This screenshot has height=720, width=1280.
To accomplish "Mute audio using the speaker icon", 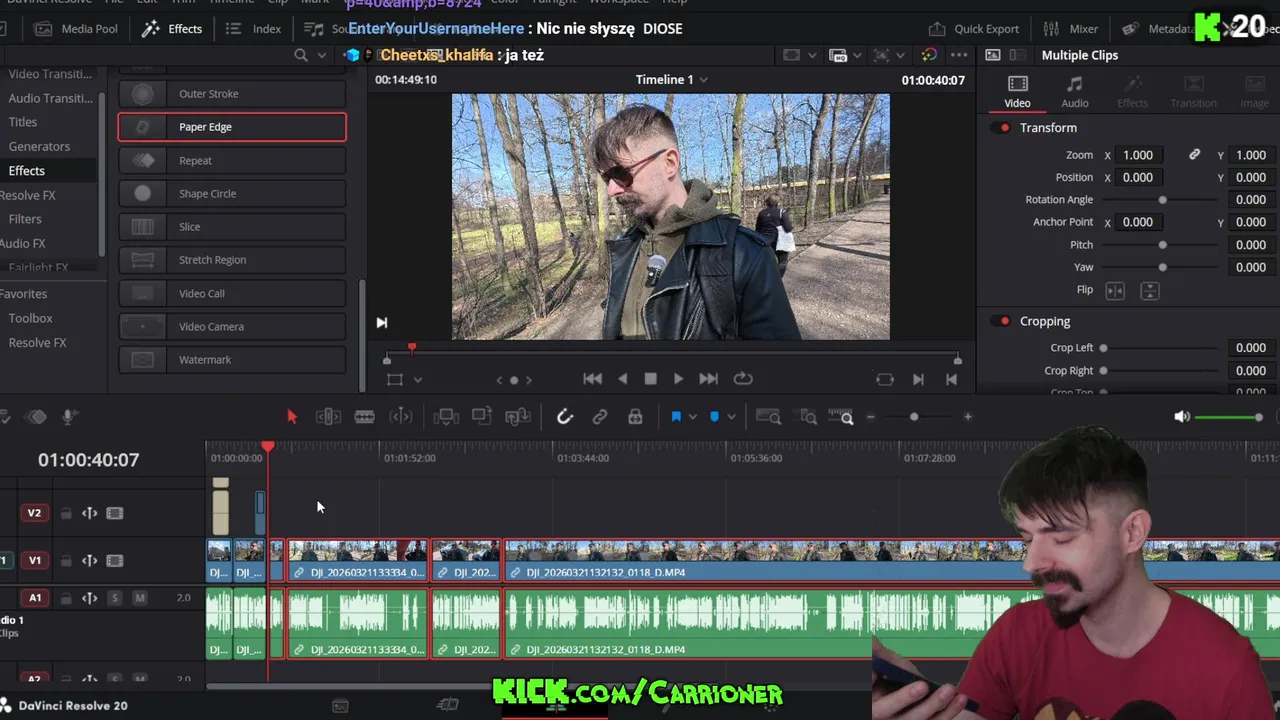I will pos(1182,417).
